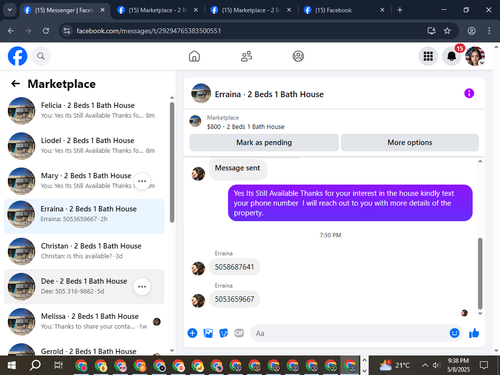Open Task View on the taskbar
The height and width of the screenshot is (375, 500).
point(58,365)
